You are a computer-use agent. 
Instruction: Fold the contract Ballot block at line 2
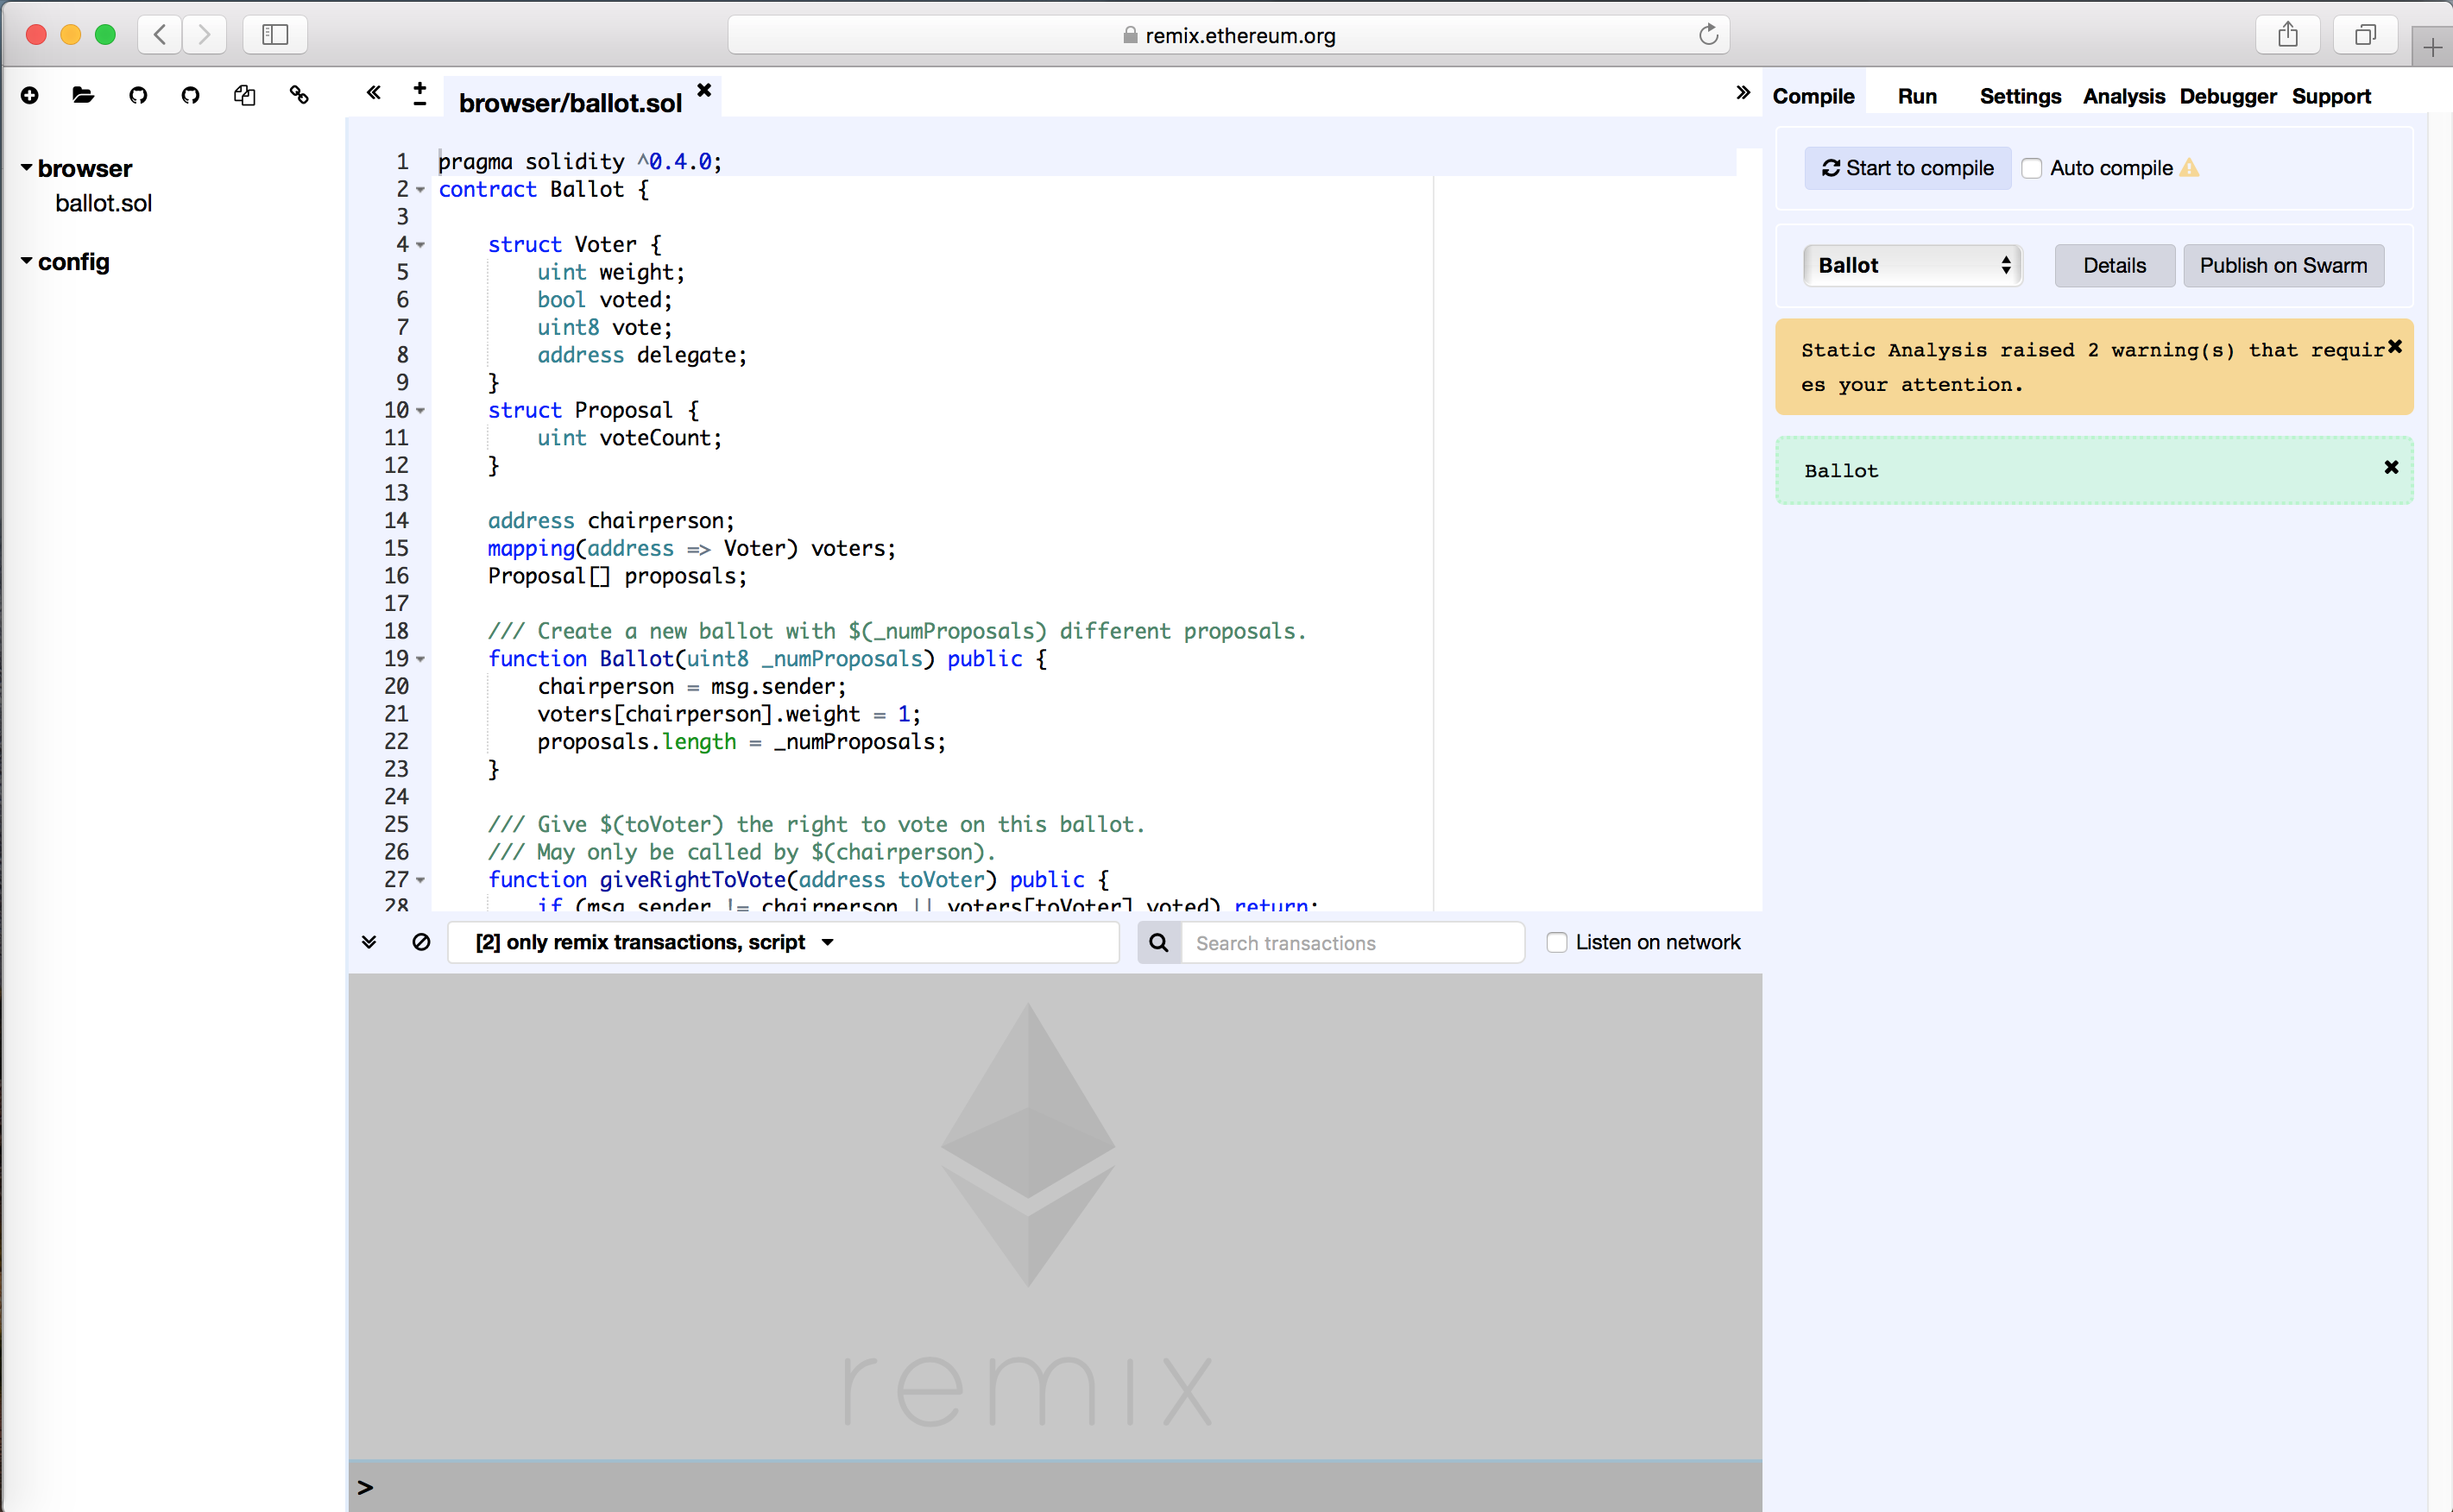[x=421, y=190]
